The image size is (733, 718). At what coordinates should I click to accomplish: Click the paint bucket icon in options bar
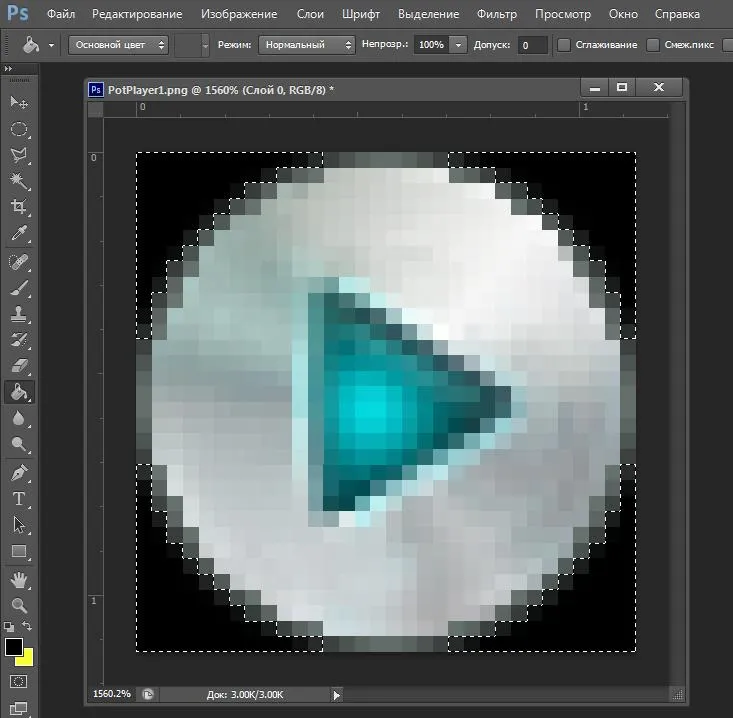point(31,45)
